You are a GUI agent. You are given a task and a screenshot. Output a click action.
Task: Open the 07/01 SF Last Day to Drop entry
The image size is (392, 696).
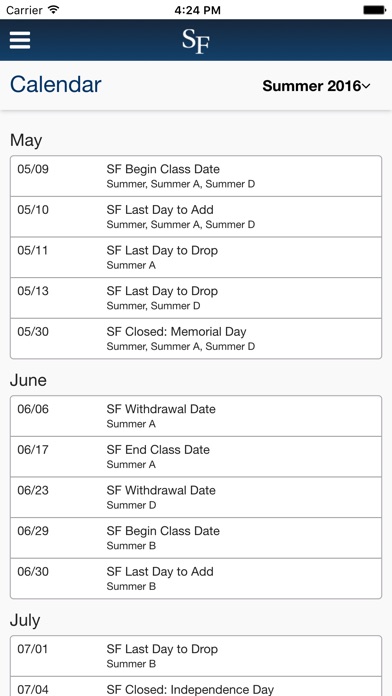[196, 656]
